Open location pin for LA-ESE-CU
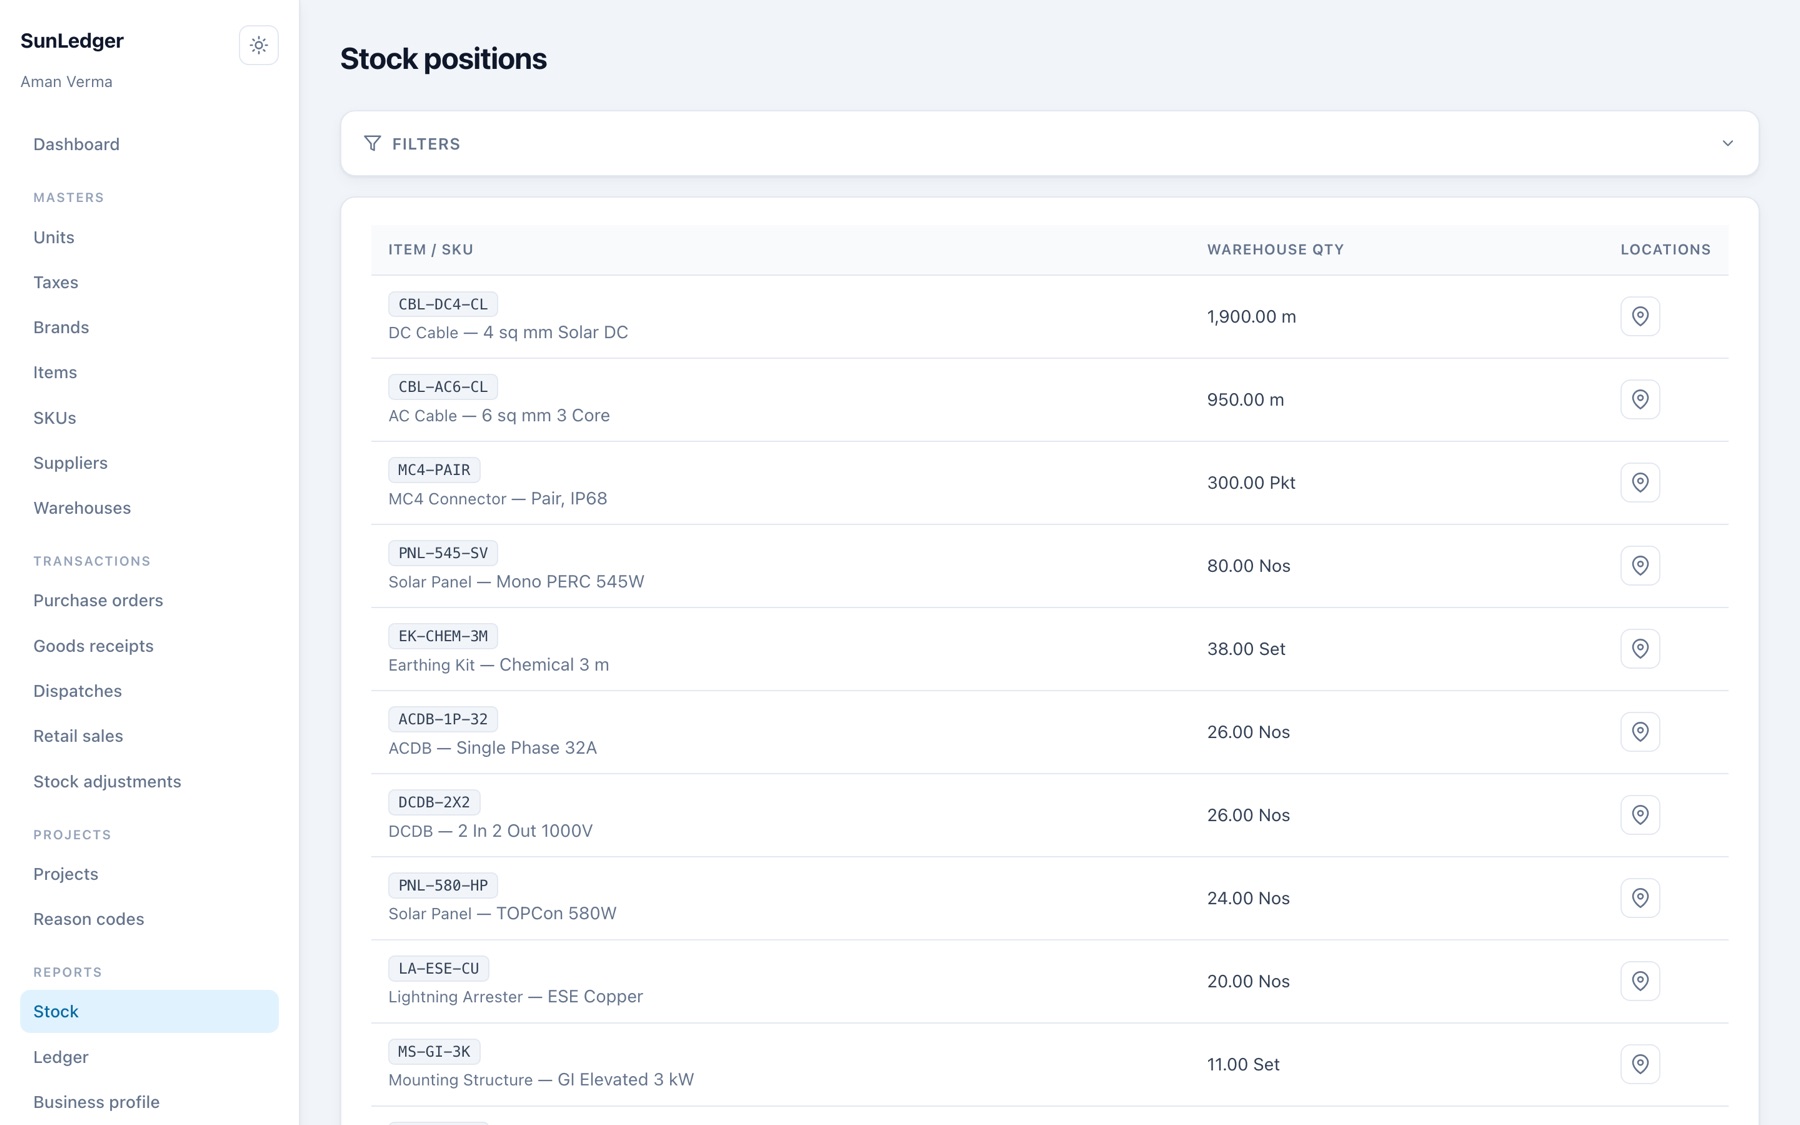 [1640, 980]
